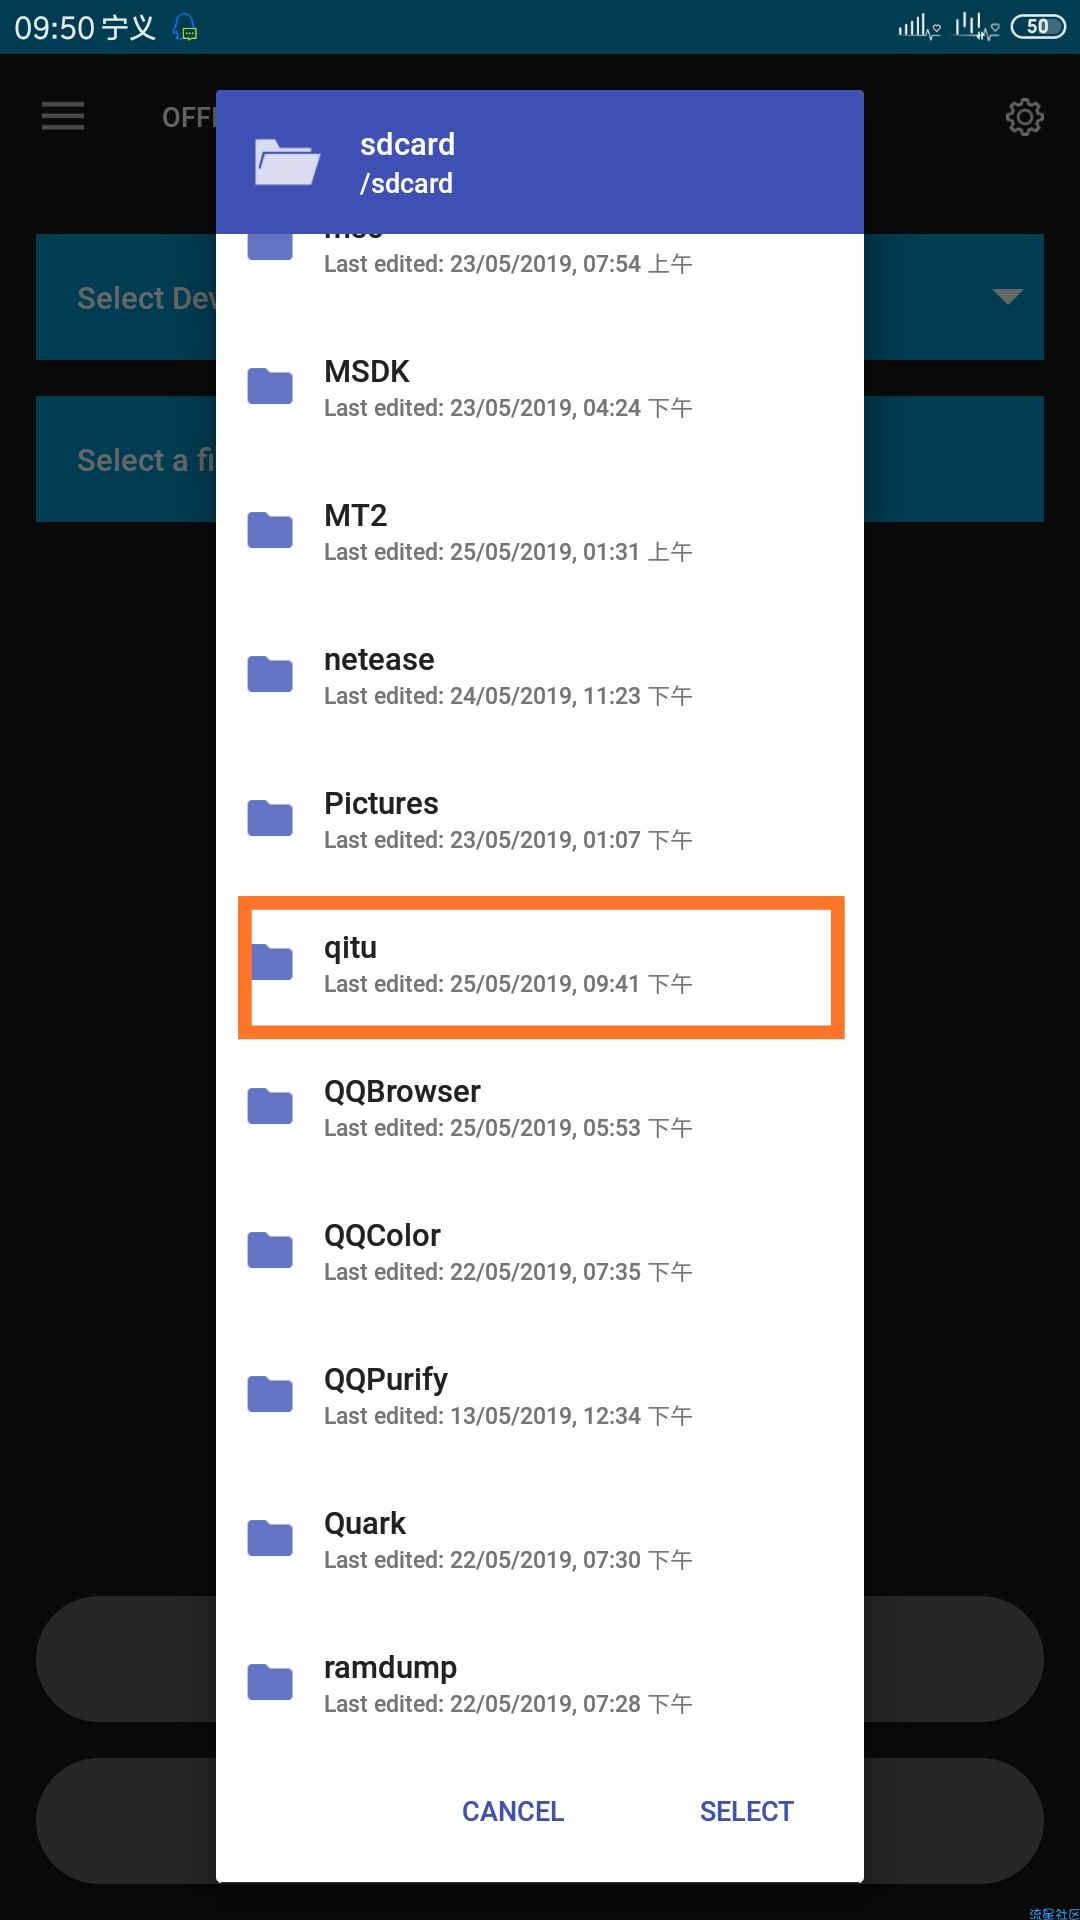1080x1920 pixels.
Task: Click the MSDK folder icon
Action: pos(270,386)
